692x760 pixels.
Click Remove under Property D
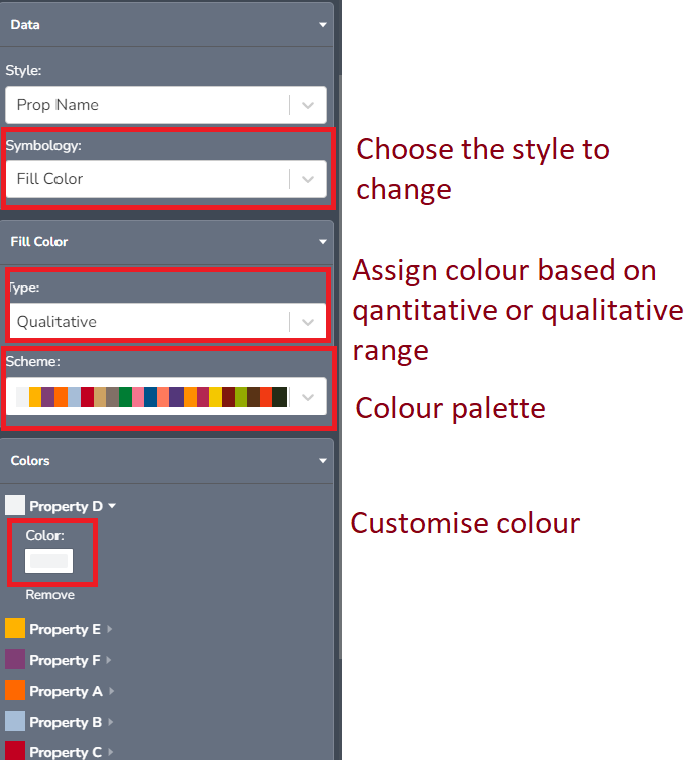(x=50, y=595)
